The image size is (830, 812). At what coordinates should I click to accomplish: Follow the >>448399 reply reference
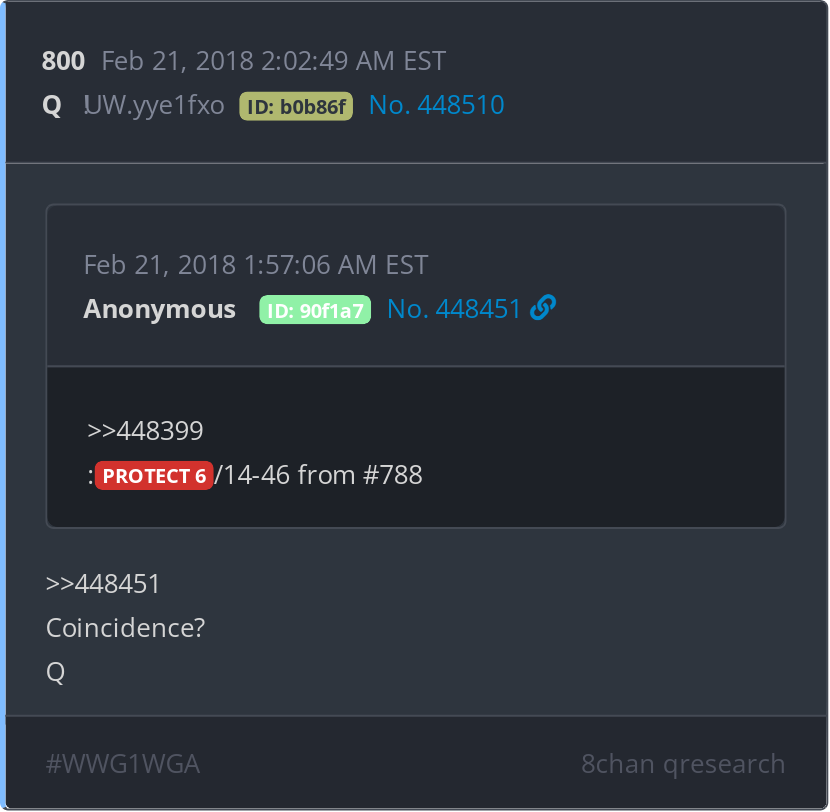145,430
